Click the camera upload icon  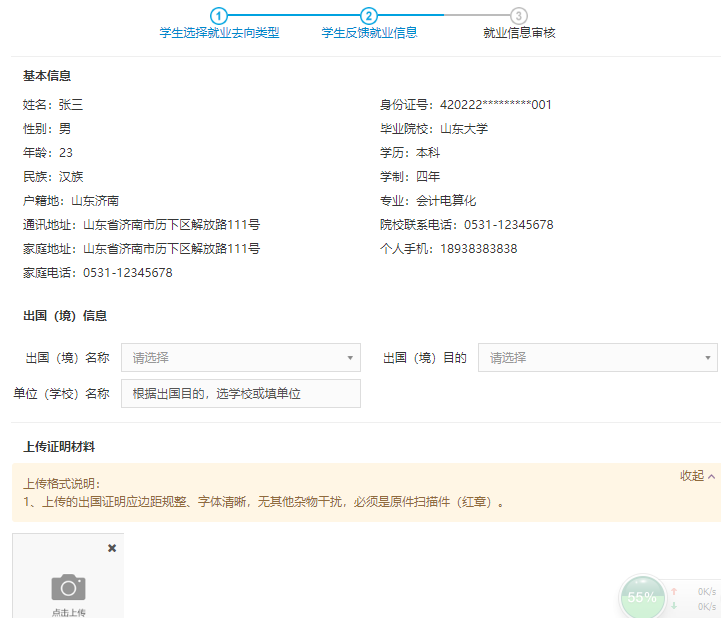(68, 587)
